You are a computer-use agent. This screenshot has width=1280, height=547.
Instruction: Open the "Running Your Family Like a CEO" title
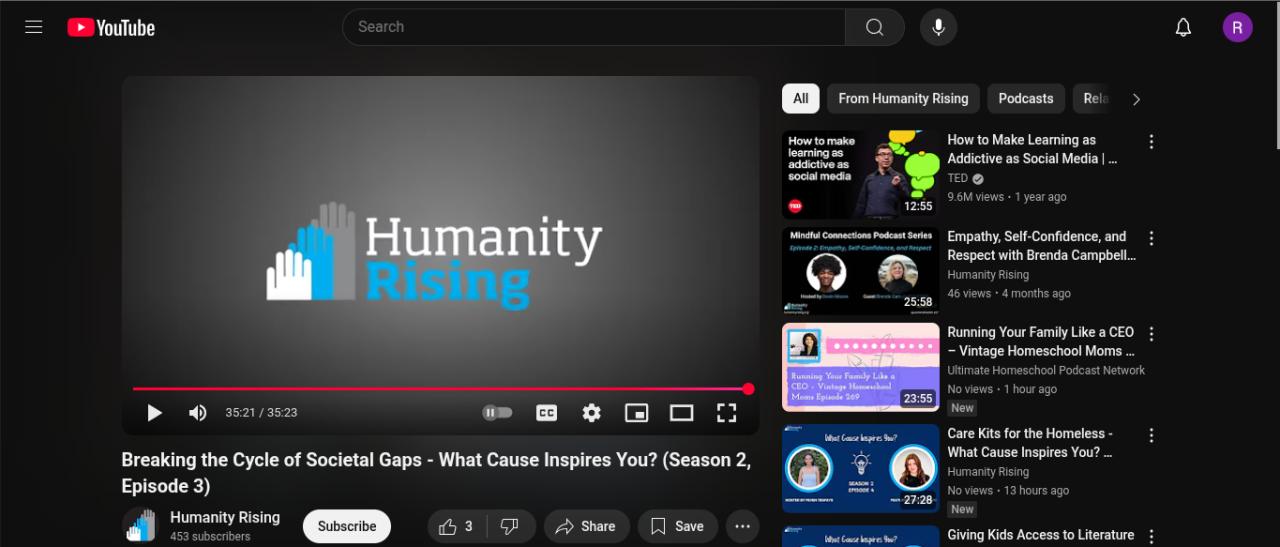click(x=1041, y=342)
